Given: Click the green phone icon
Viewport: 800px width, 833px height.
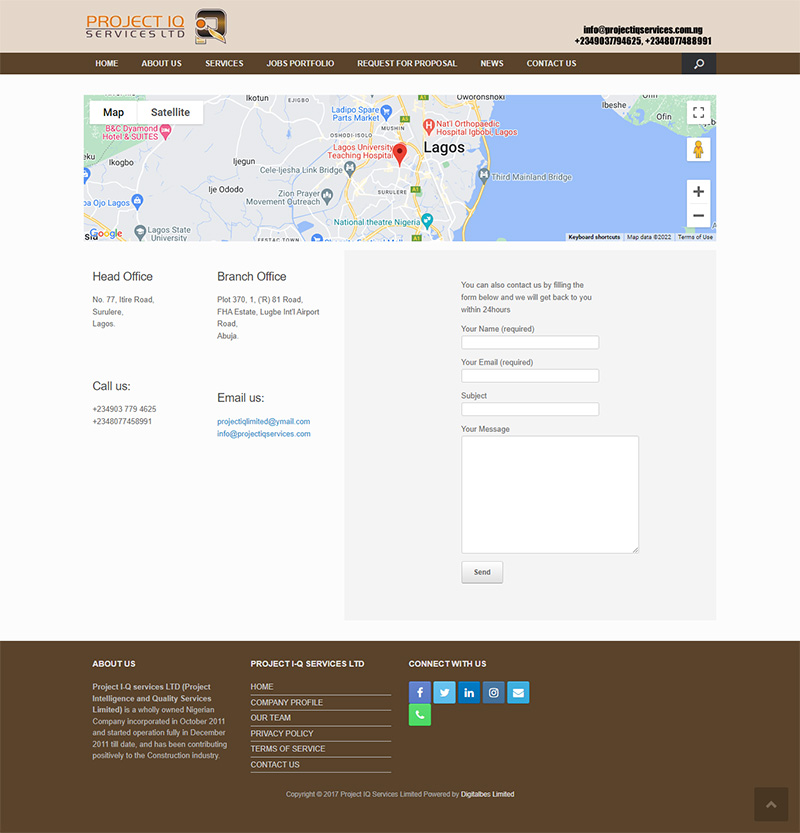Looking at the screenshot, I should (x=420, y=715).
